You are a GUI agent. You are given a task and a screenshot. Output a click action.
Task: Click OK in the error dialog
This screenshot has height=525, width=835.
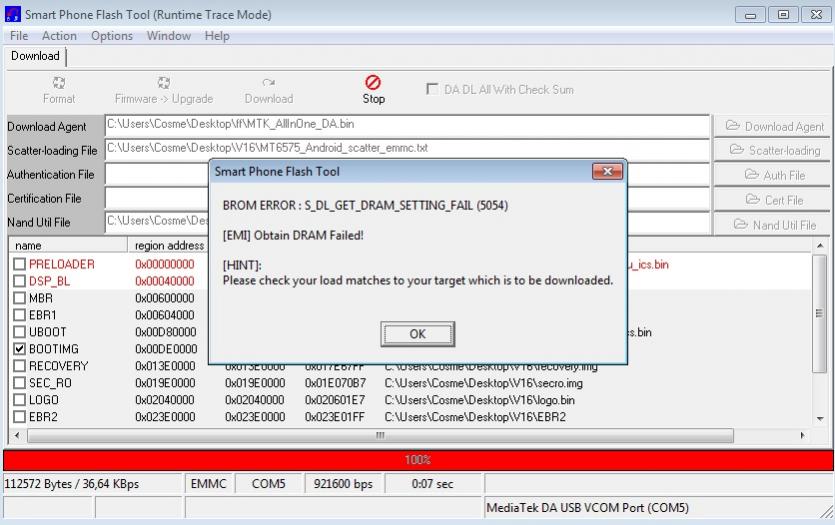pyautogui.click(x=418, y=334)
